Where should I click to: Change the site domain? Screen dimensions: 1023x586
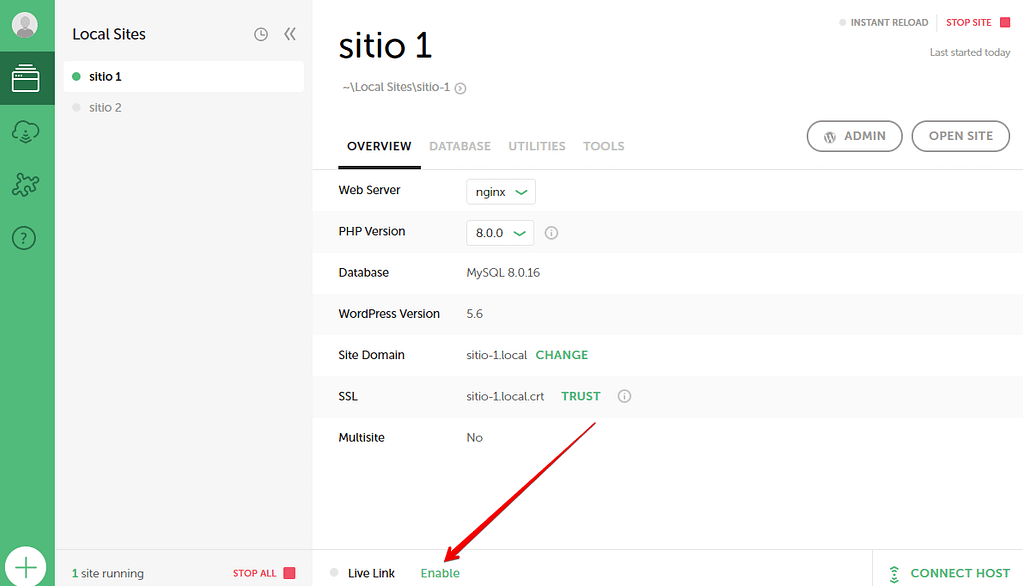[562, 355]
